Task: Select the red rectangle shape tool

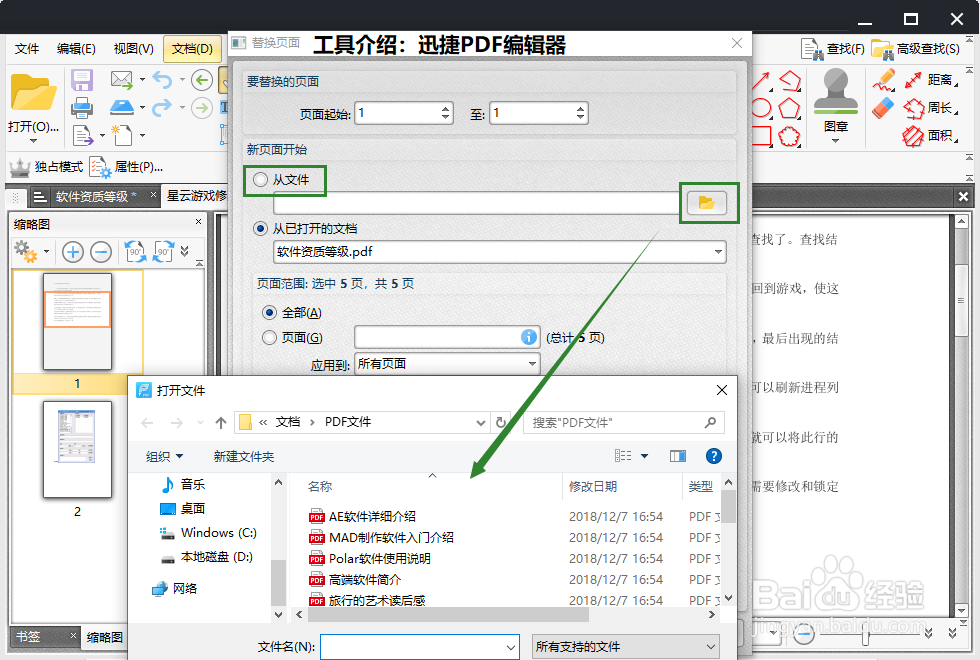Action: tap(761, 136)
